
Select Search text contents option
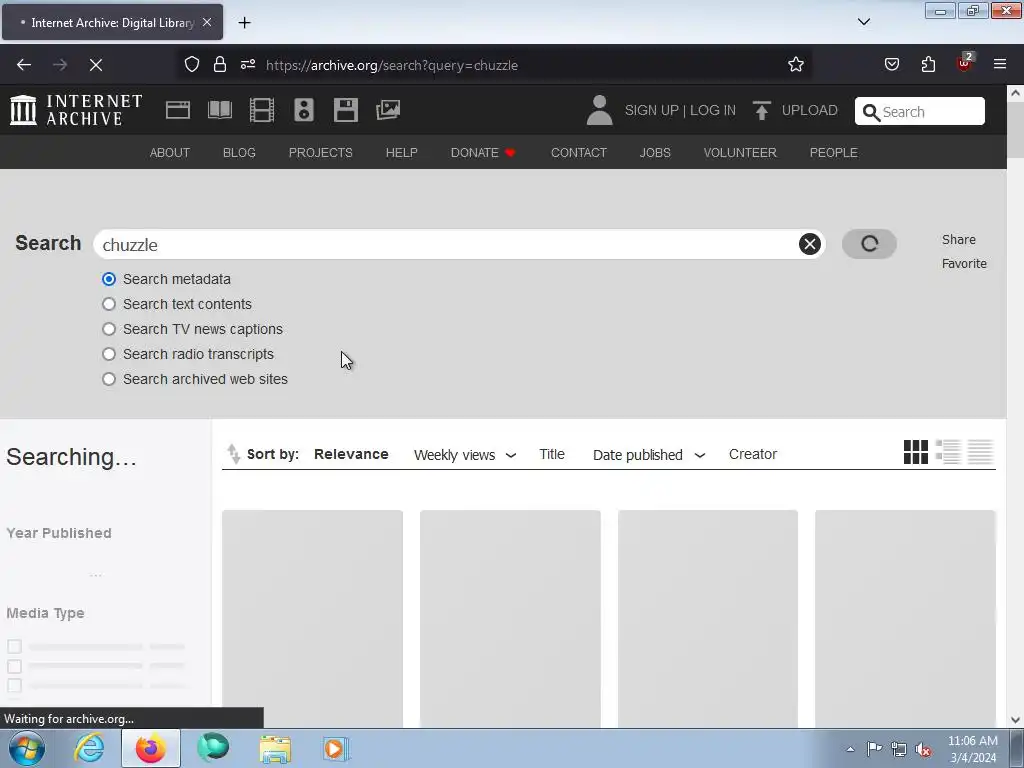pos(109,304)
